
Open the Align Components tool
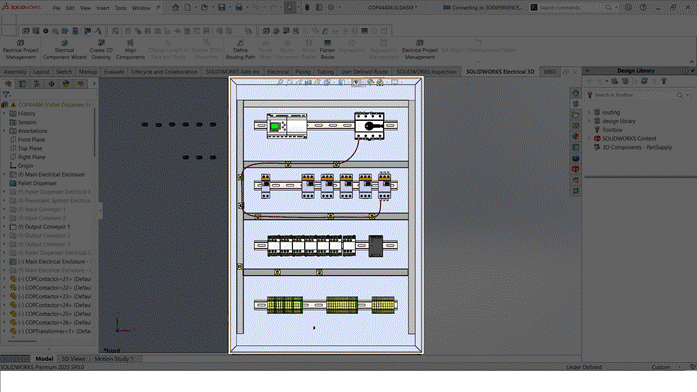pos(130,49)
